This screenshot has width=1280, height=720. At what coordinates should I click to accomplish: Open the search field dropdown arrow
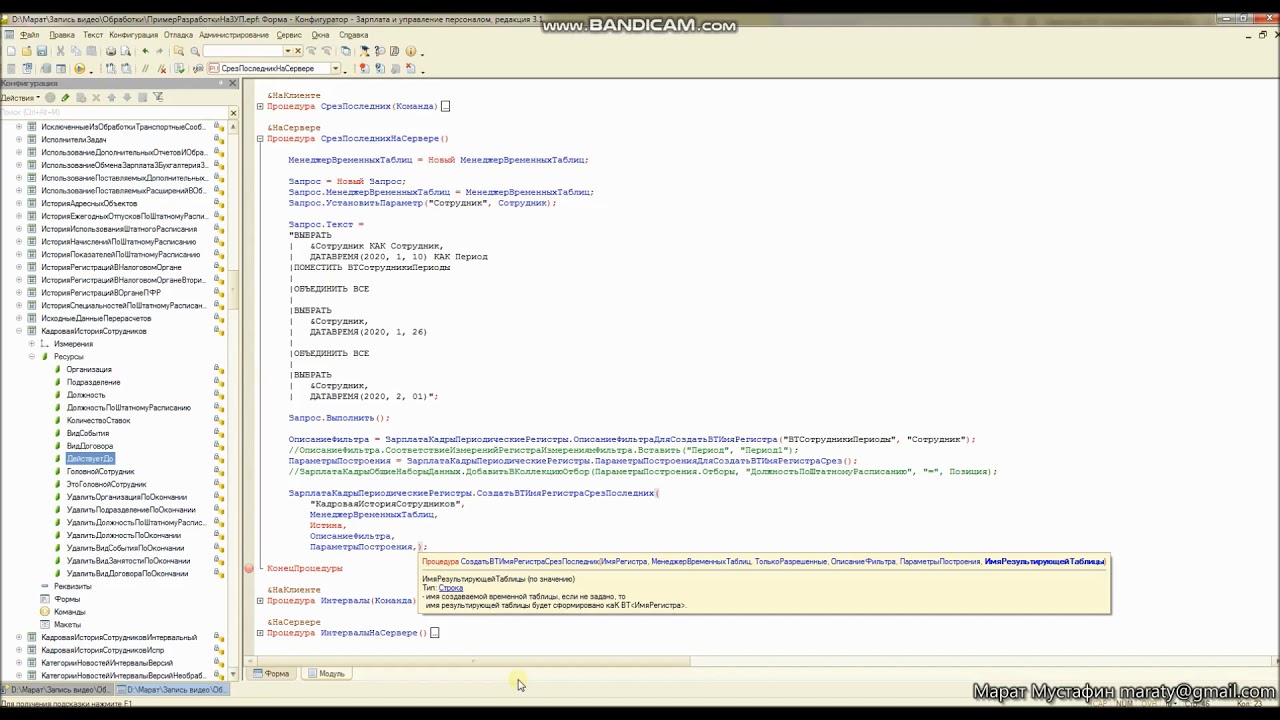(x=288, y=51)
